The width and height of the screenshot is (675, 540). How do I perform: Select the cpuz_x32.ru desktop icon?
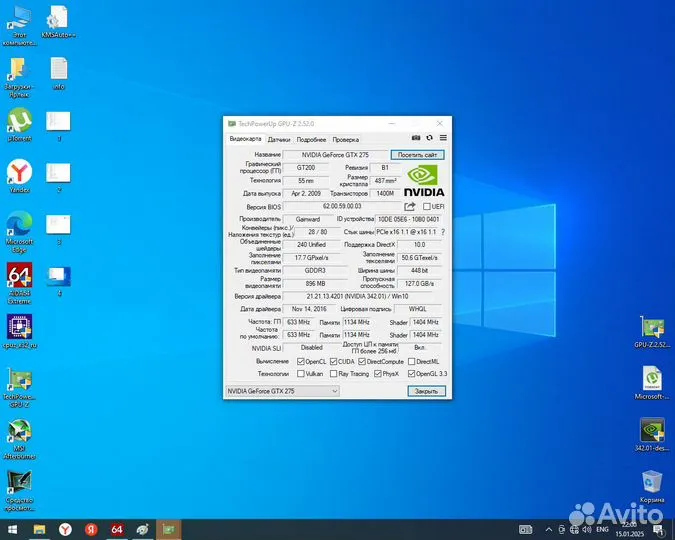(x=19, y=332)
